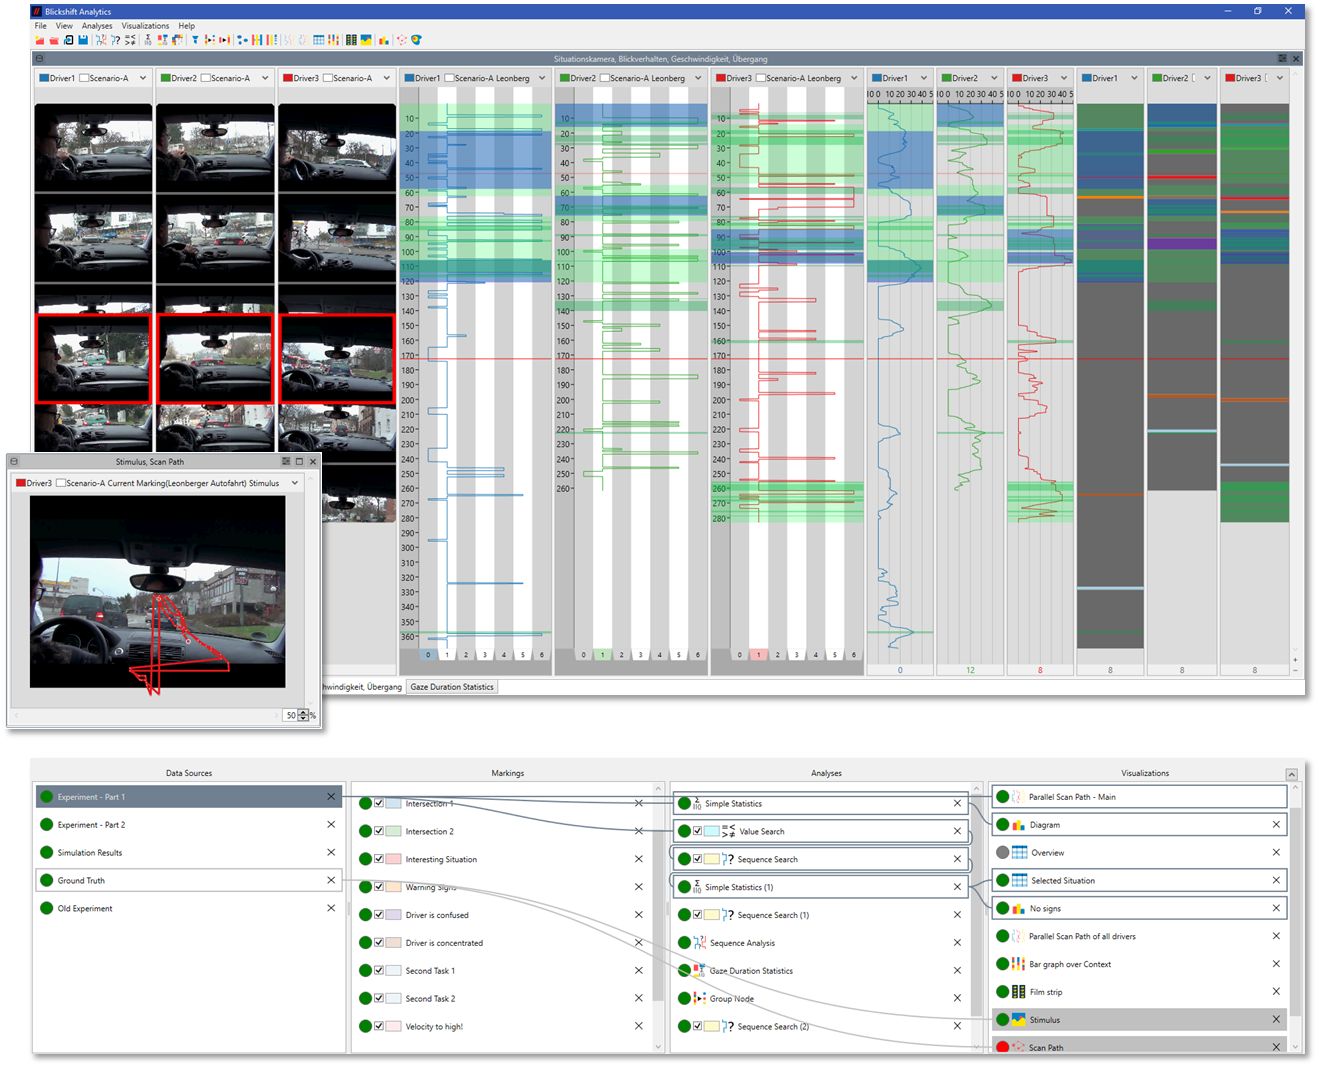
Task: Click the Selected Situation table icon
Action: 1019,881
